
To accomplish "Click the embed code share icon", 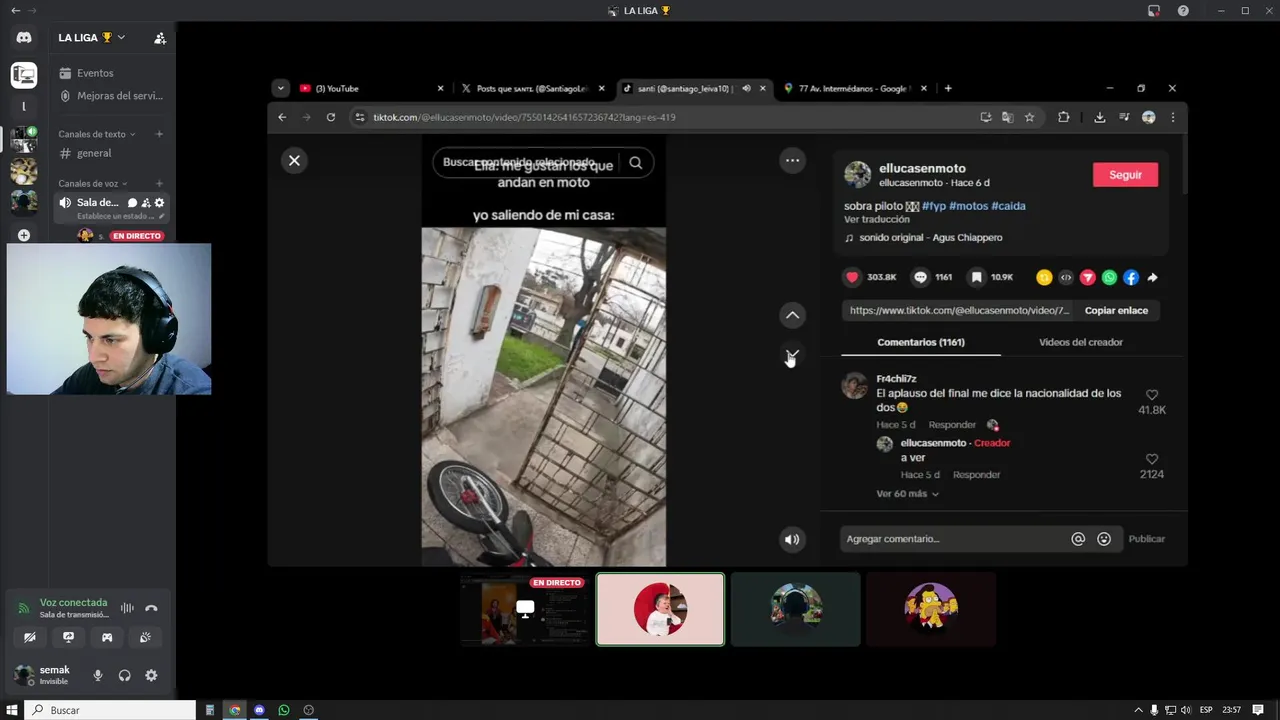I will [x=1066, y=277].
